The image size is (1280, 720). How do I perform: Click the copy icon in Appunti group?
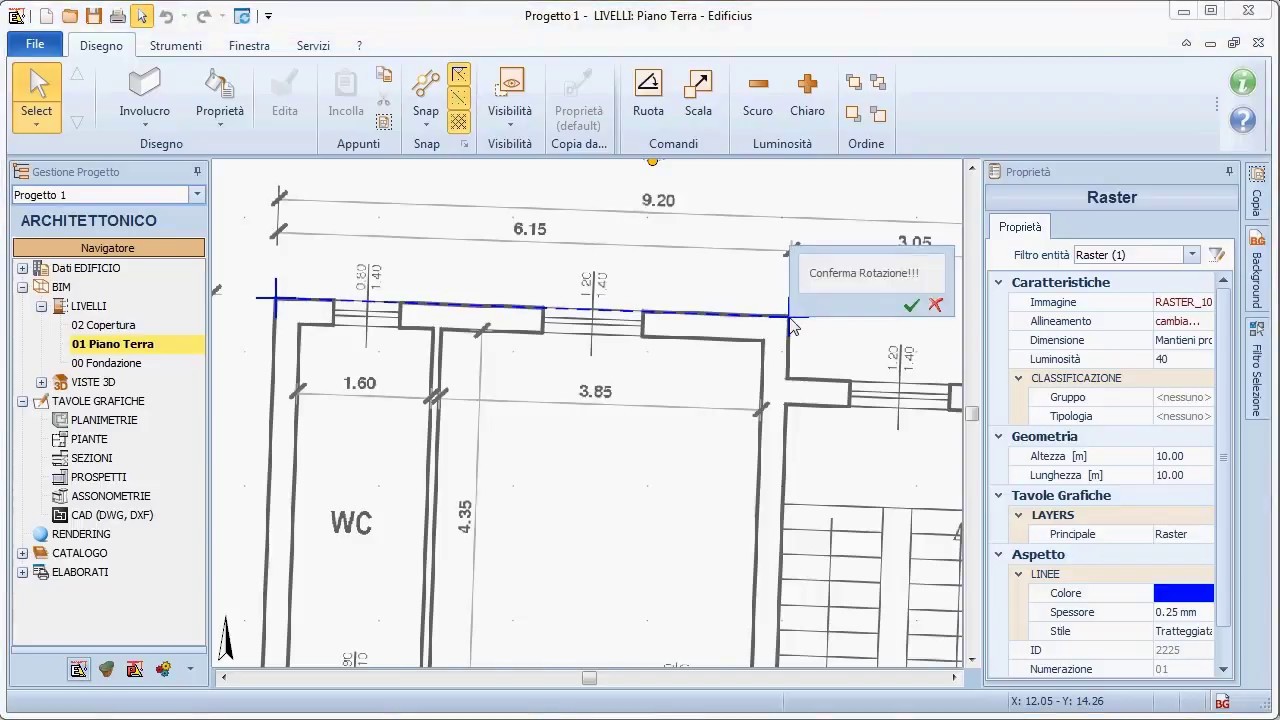(383, 75)
